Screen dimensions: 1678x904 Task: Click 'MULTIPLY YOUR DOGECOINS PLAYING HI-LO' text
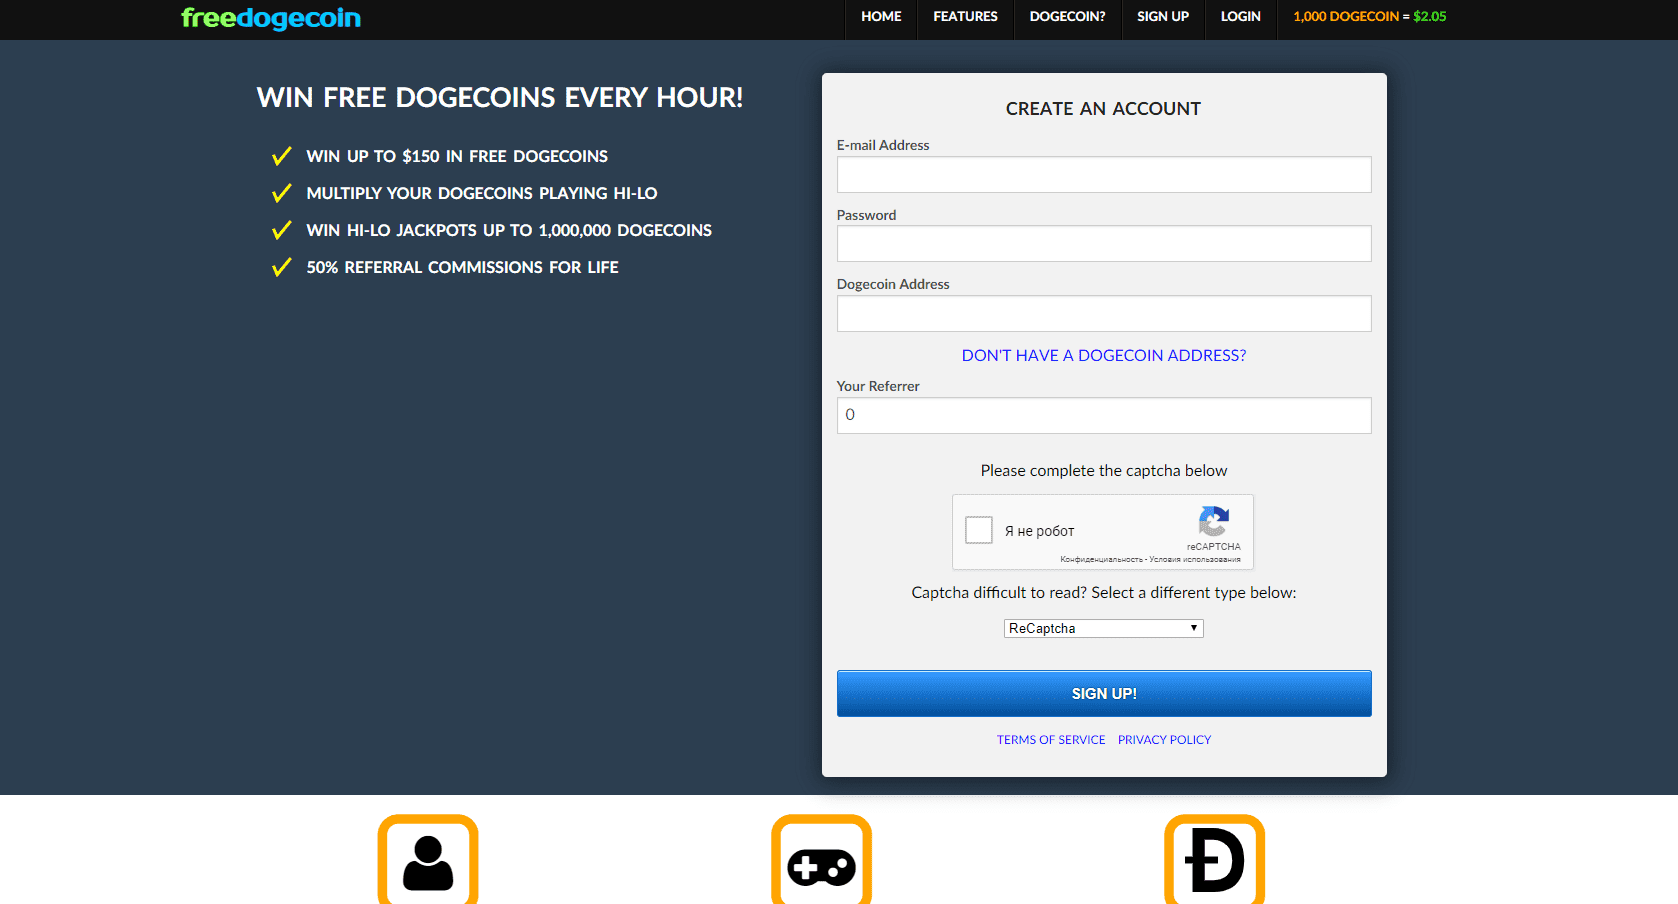(482, 193)
